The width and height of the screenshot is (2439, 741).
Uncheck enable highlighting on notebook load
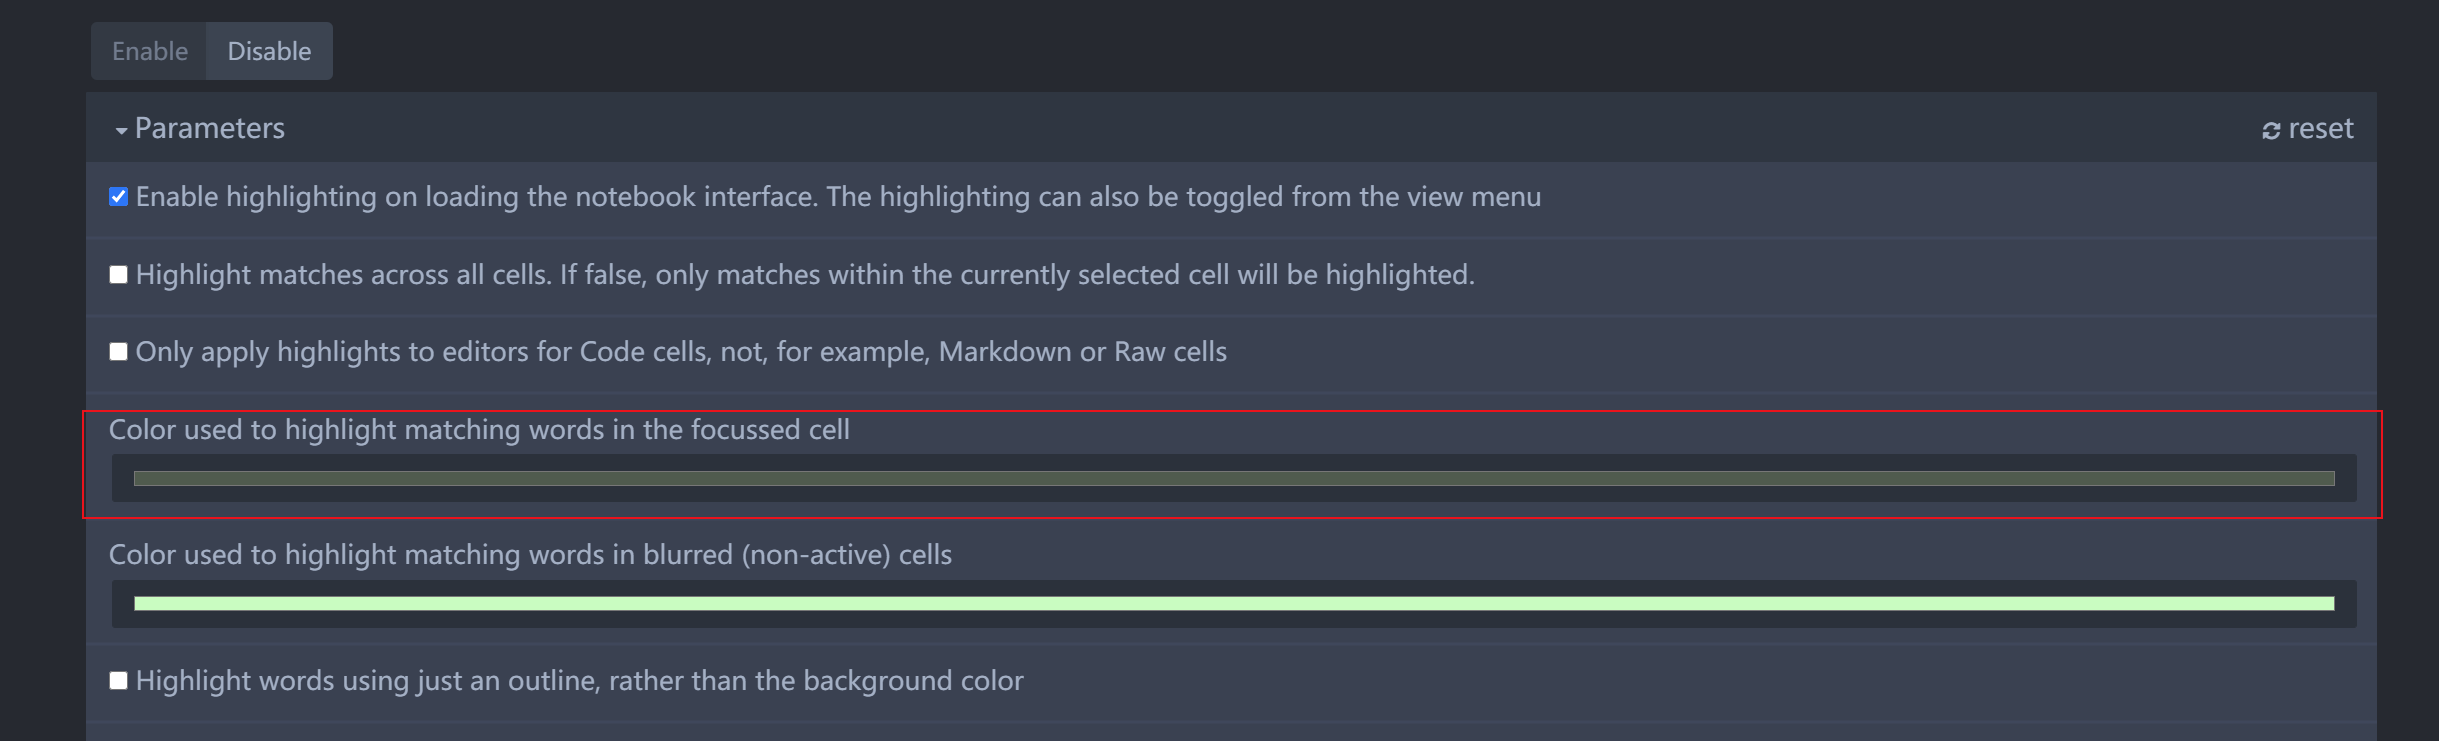119,197
